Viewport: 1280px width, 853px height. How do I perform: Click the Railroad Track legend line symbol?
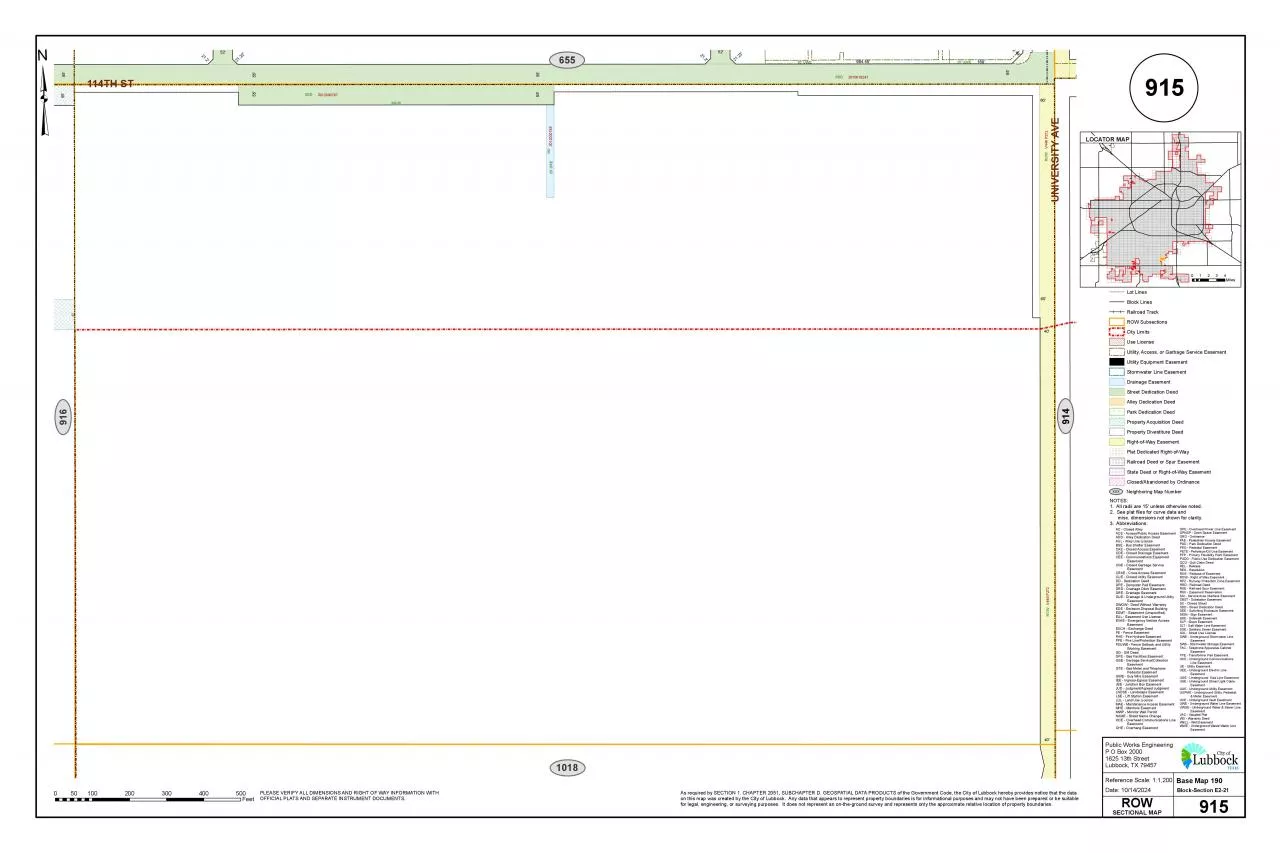pyautogui.click(x=1116, y=312)
